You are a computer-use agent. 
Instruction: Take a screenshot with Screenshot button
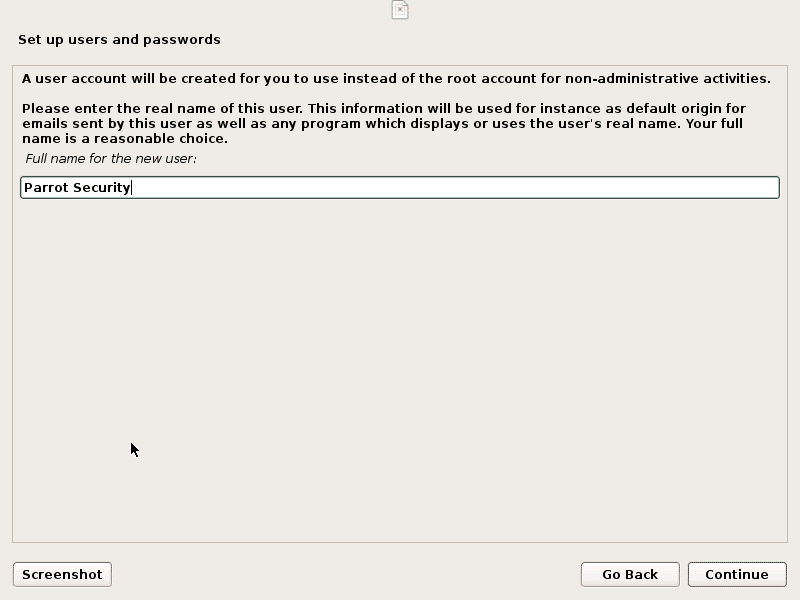point(62,574)
